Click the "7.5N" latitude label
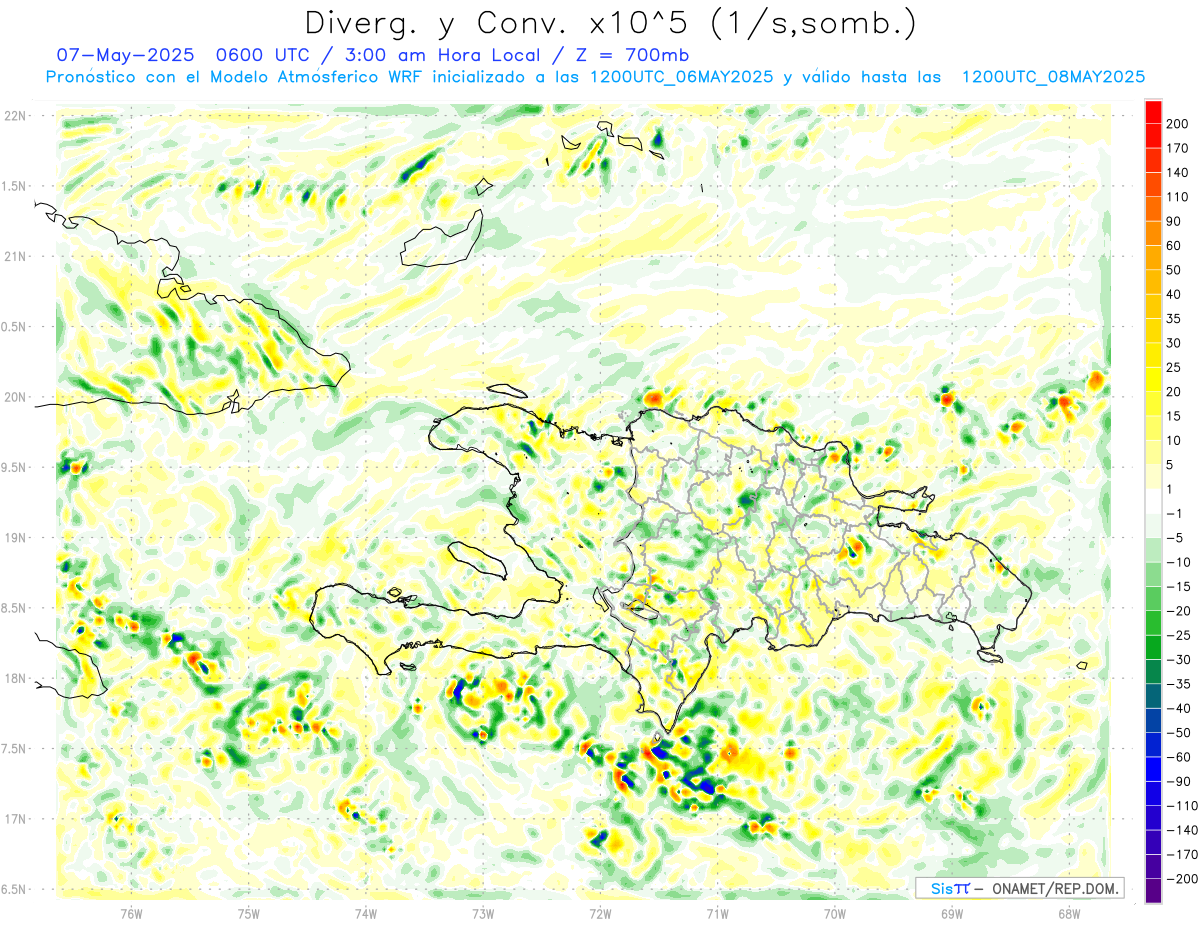Viewport: 1200px width, 927px height. (13, 749)
